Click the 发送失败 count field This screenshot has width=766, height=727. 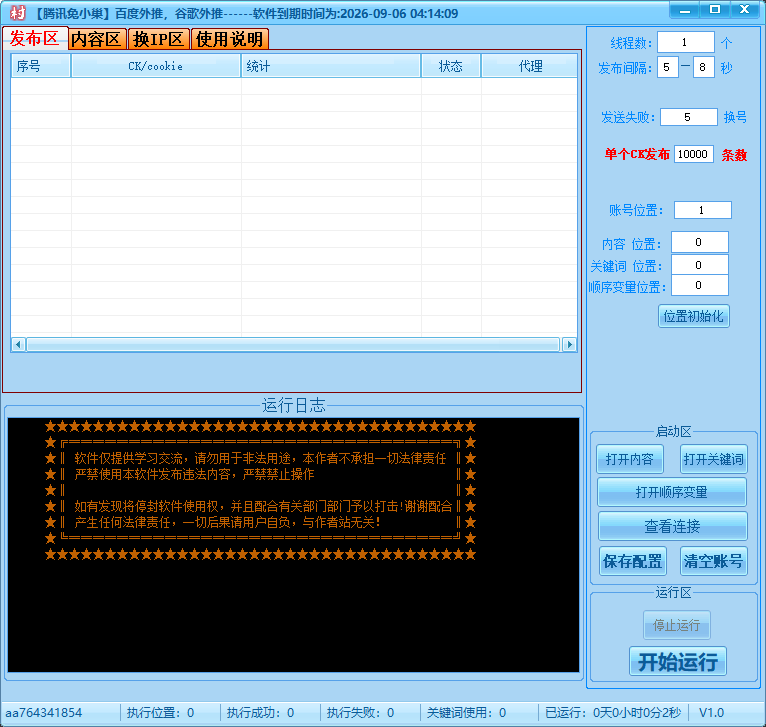pos(687,117)
